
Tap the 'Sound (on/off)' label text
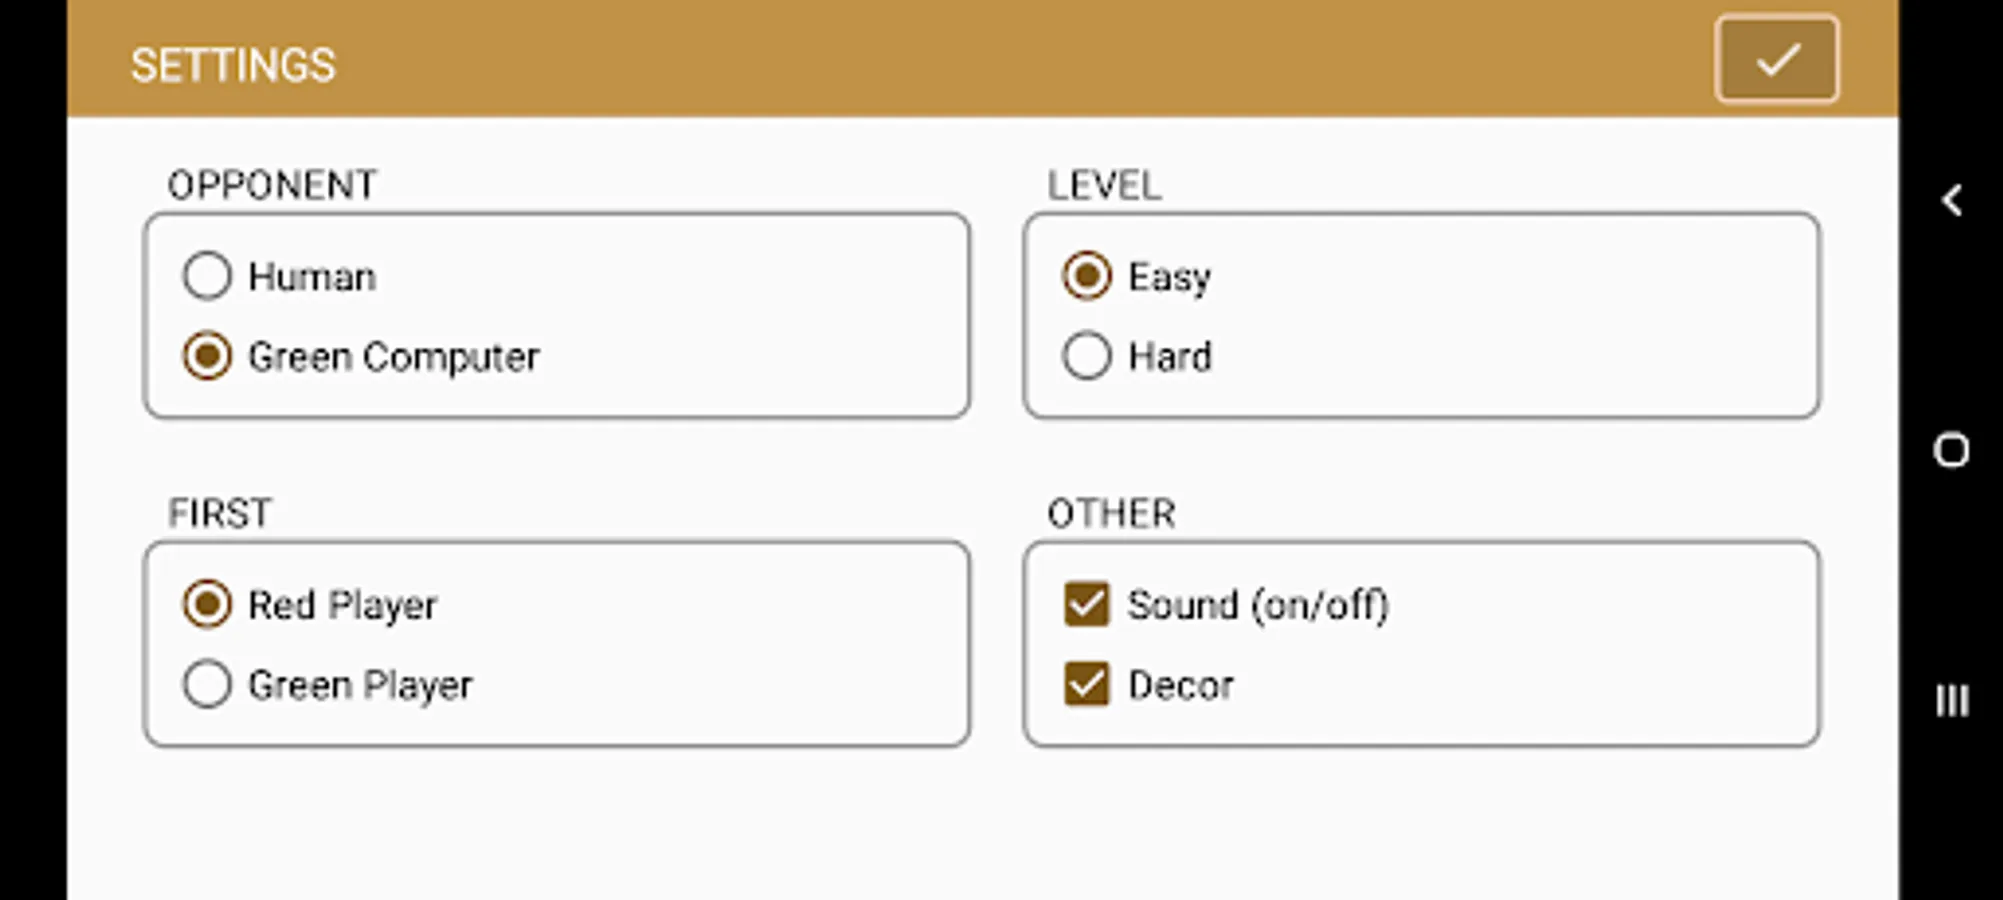click(x=1258, y=605)
